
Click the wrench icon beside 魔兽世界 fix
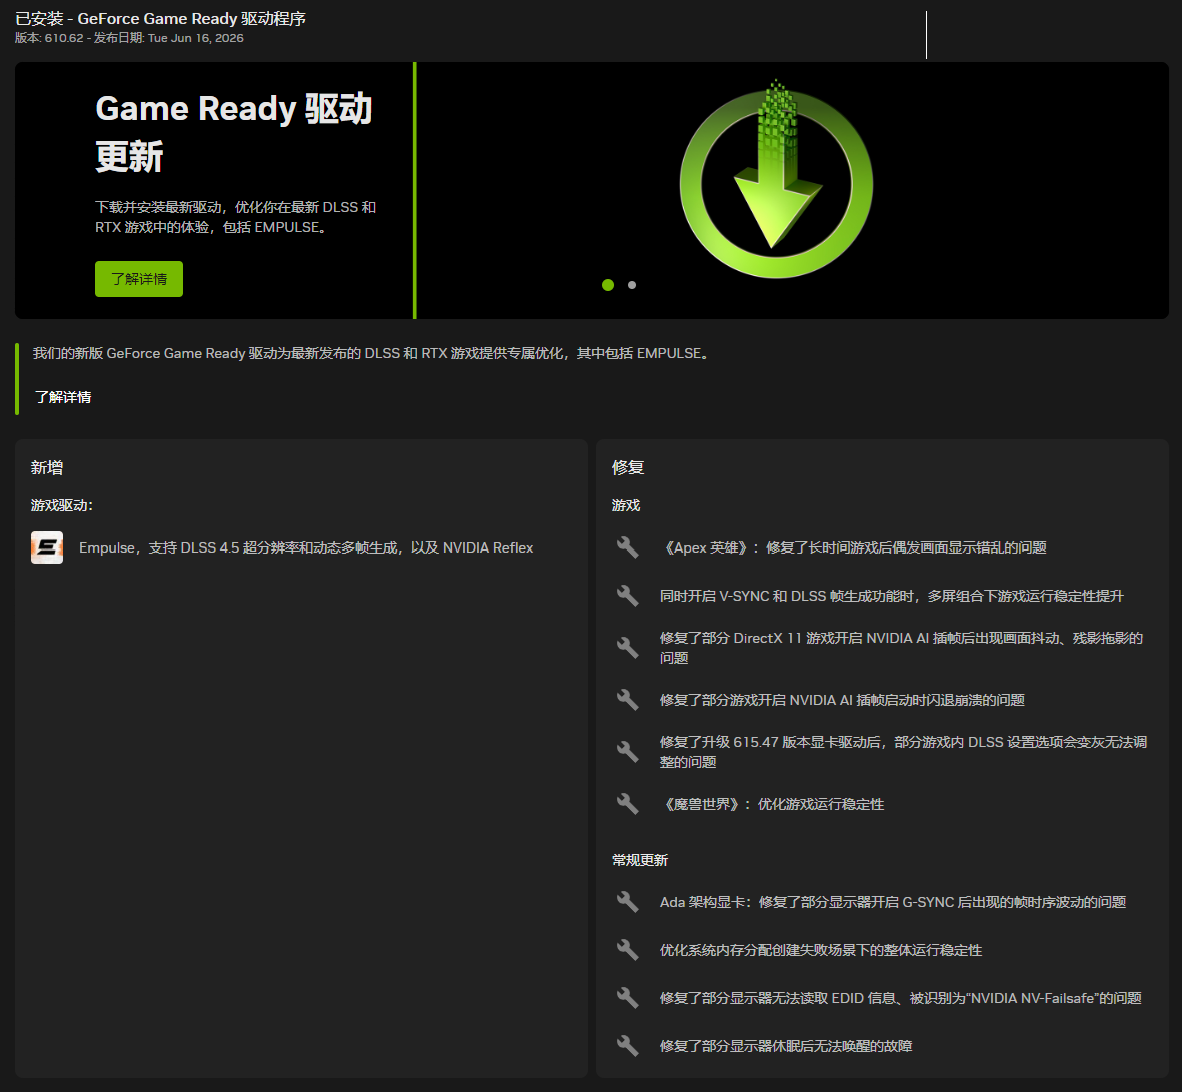click(x=627, y=804)
